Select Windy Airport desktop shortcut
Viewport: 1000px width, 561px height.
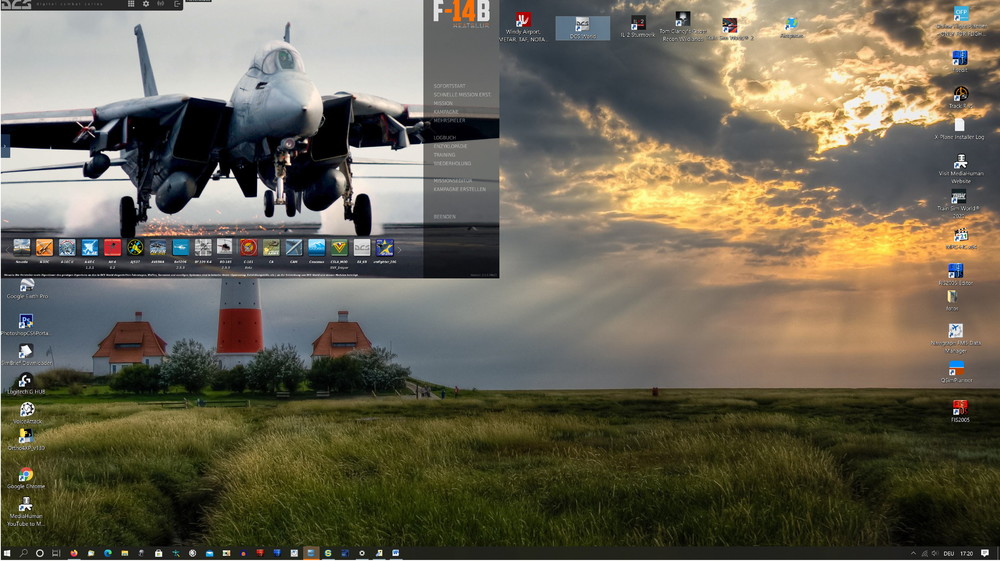522,27
